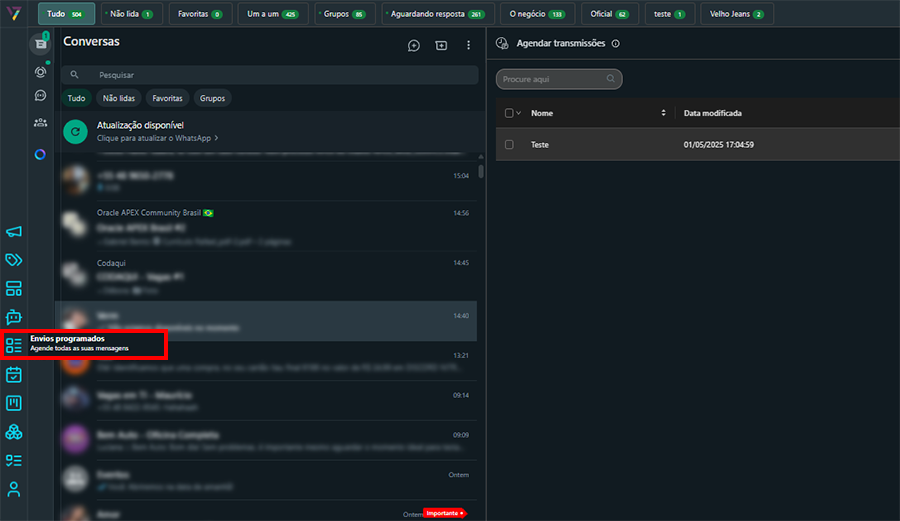
Task: Open the kanban board icon in sidebar
Action: pos(14,403)
